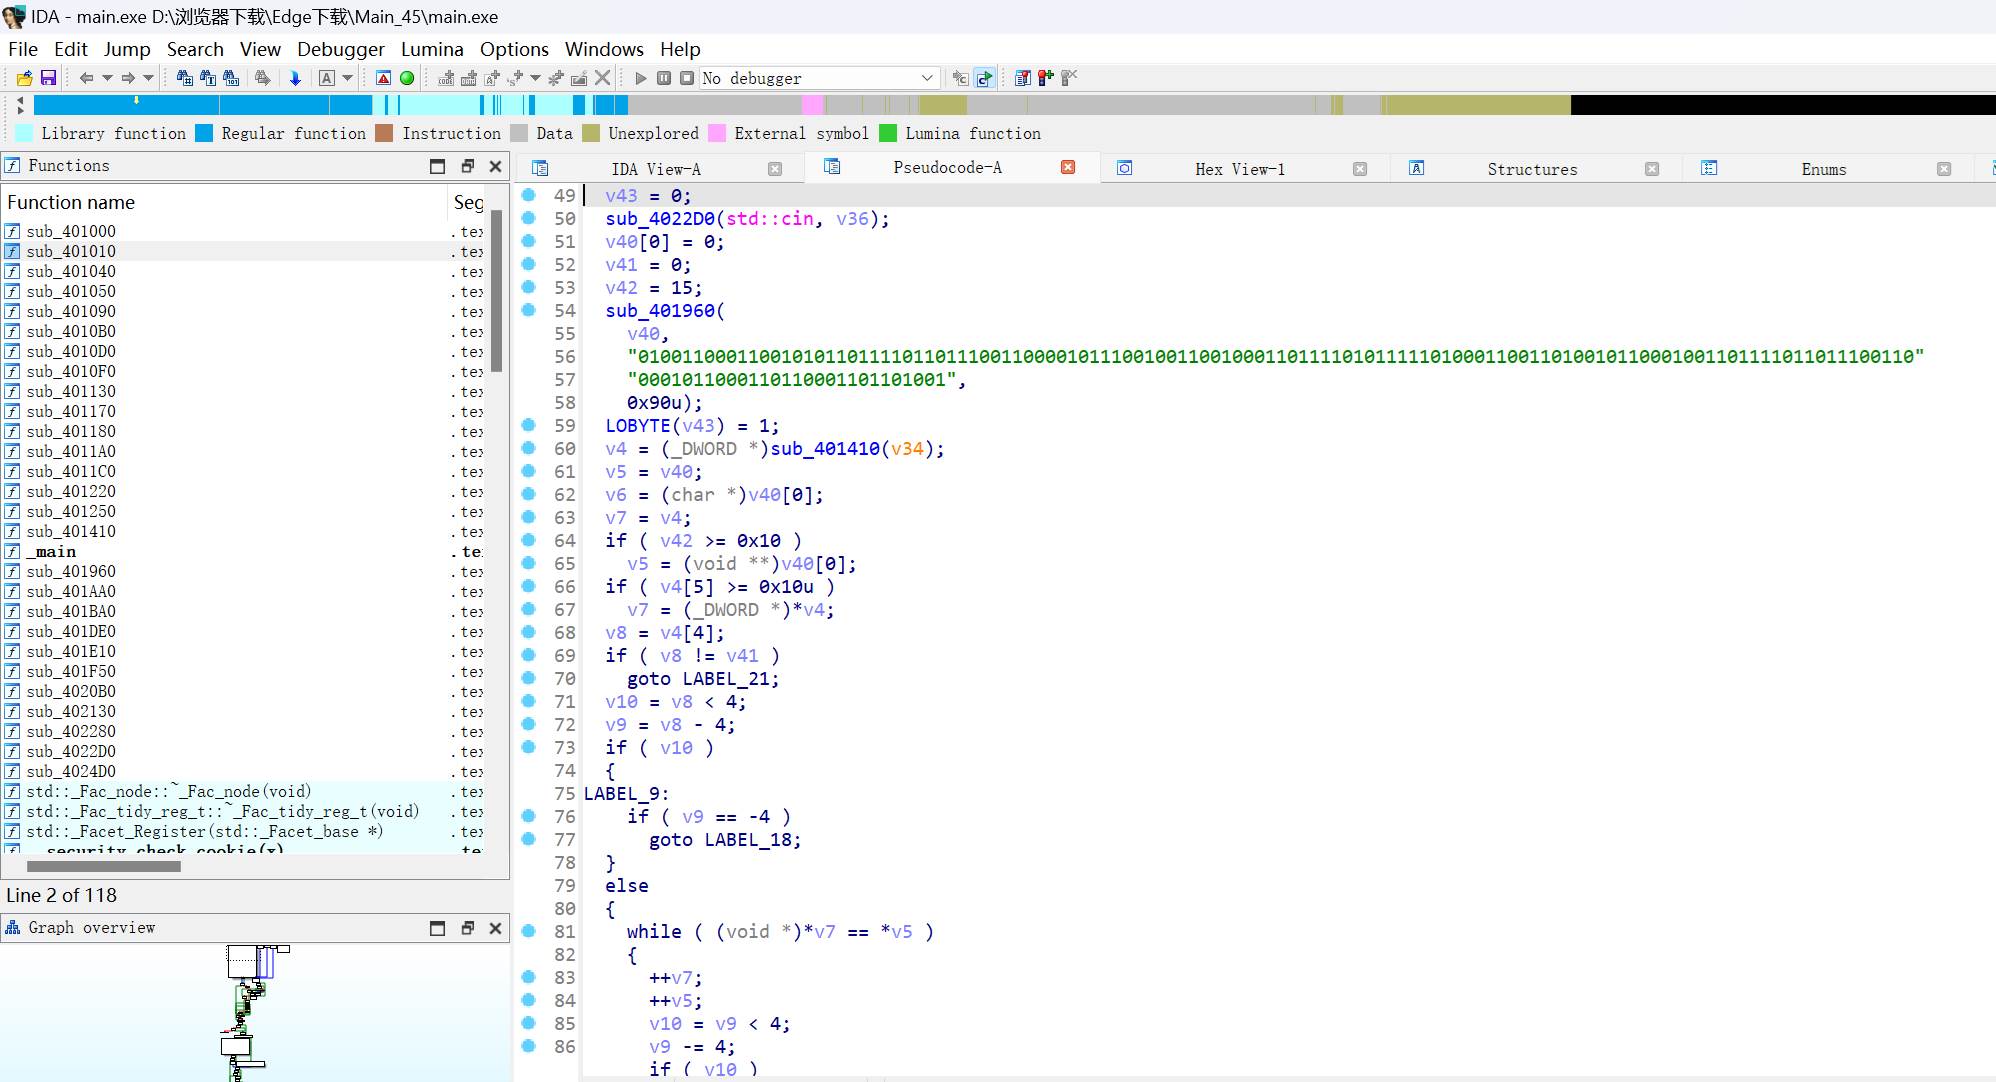
Task: Select sub_401410 in Functions list
Action: [x=71, y=532]
